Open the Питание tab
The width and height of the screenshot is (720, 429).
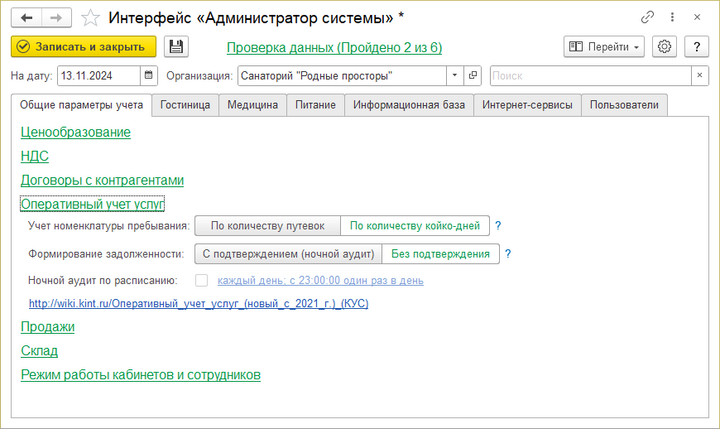pyautogui.click(x=315, y=105)
